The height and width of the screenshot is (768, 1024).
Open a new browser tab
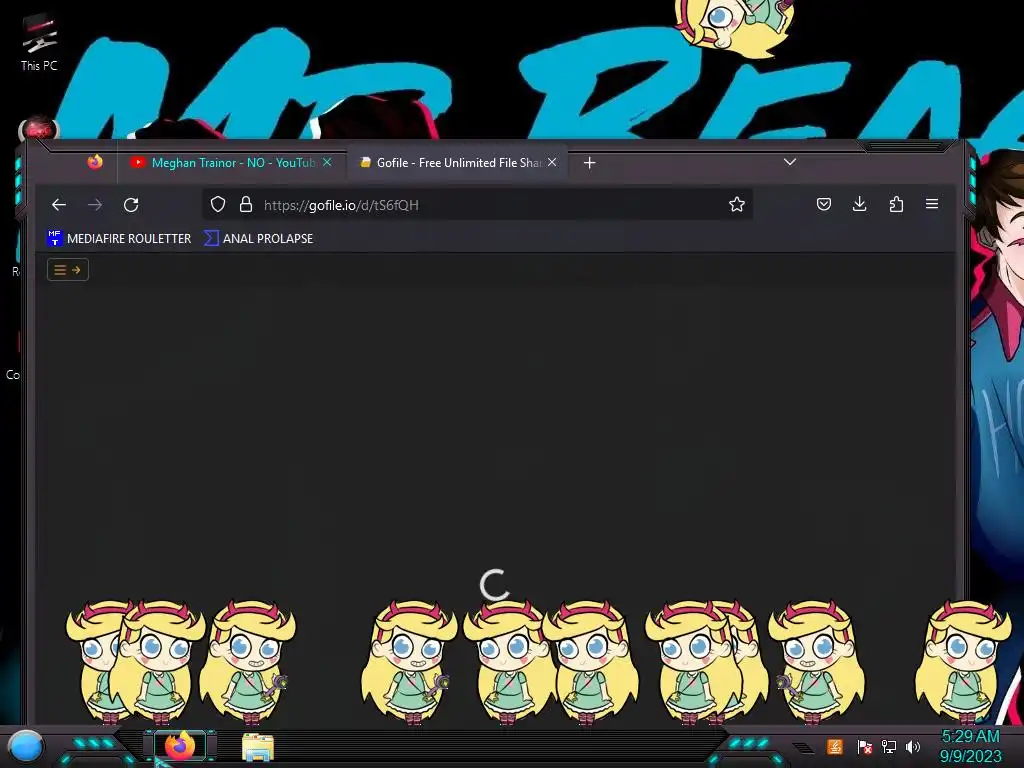tap(589, 163)
